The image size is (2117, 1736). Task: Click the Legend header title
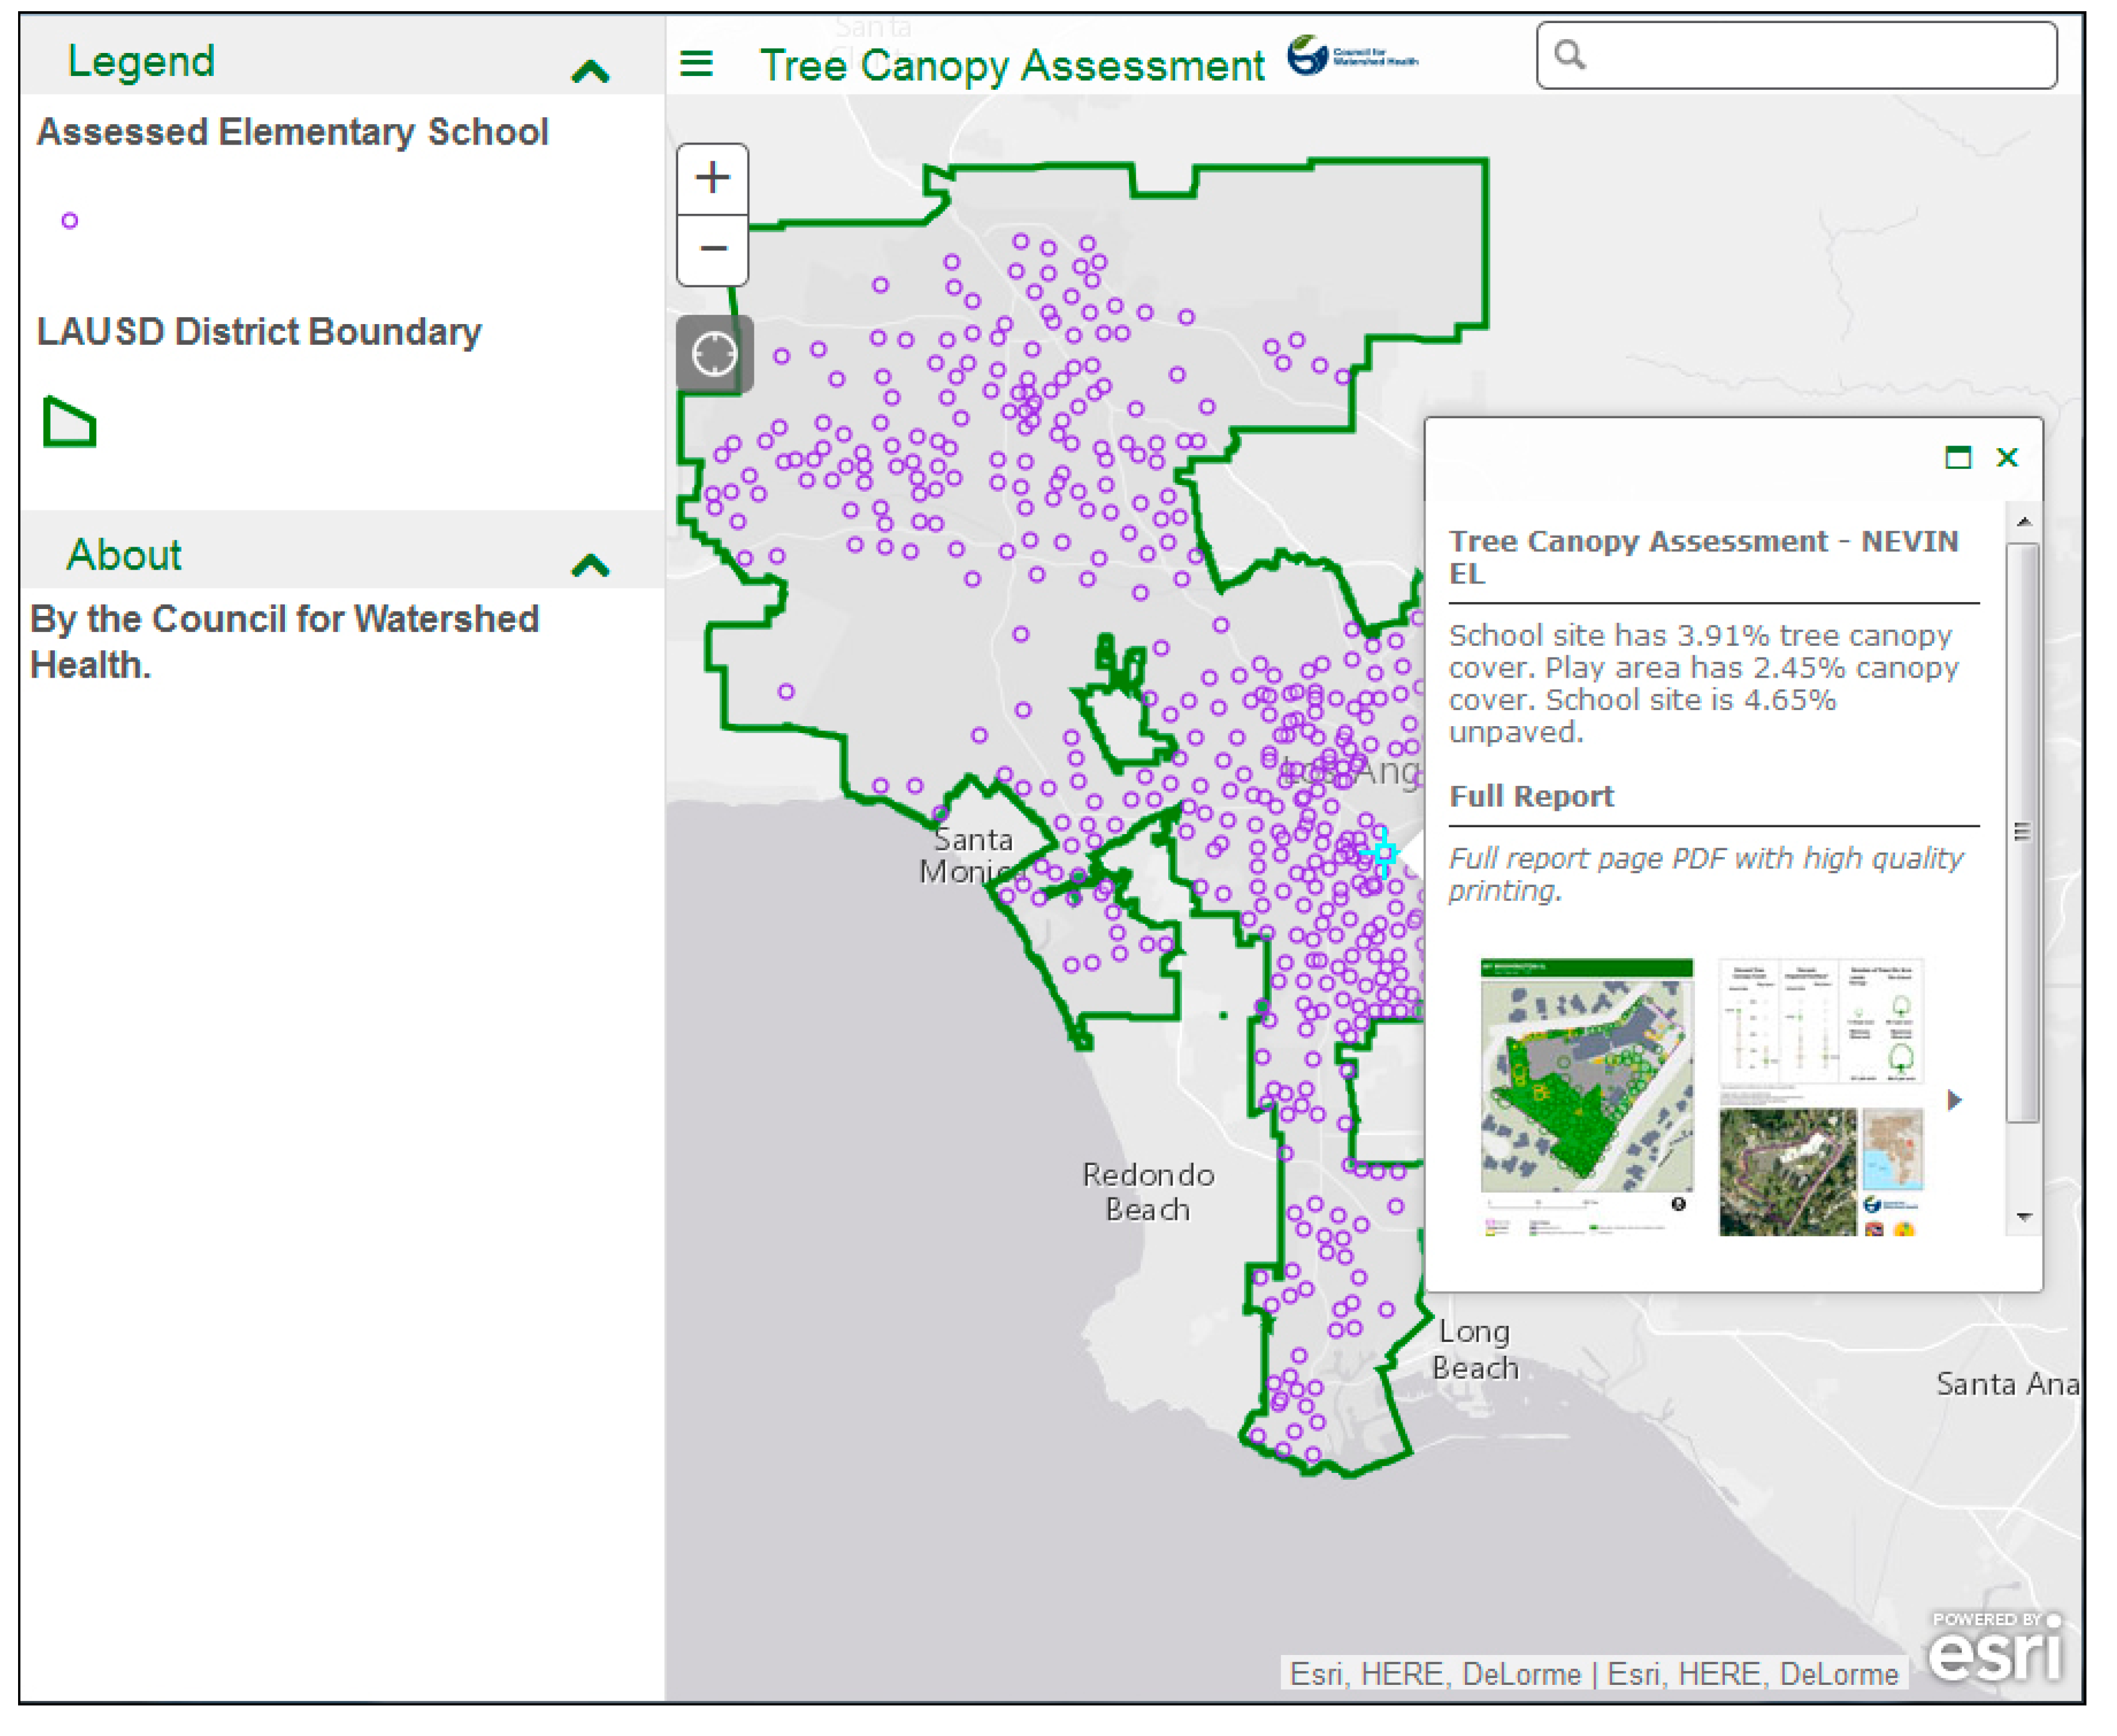[x=141, y=62]
